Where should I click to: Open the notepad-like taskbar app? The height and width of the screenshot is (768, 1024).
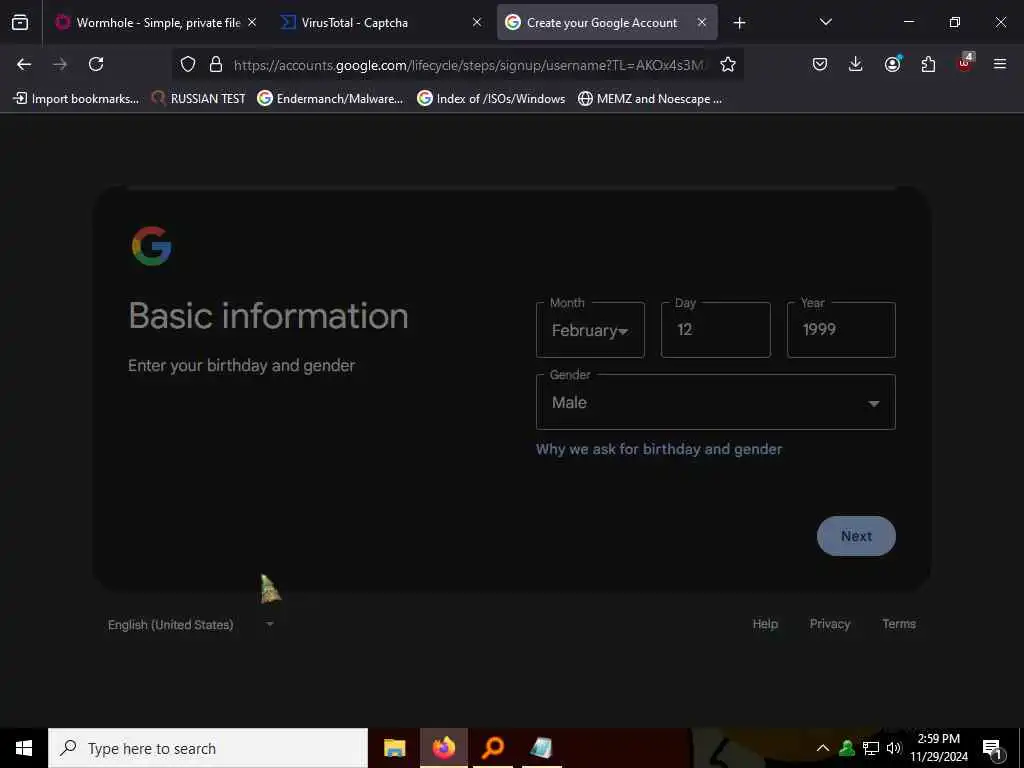(x=541, y=748)
